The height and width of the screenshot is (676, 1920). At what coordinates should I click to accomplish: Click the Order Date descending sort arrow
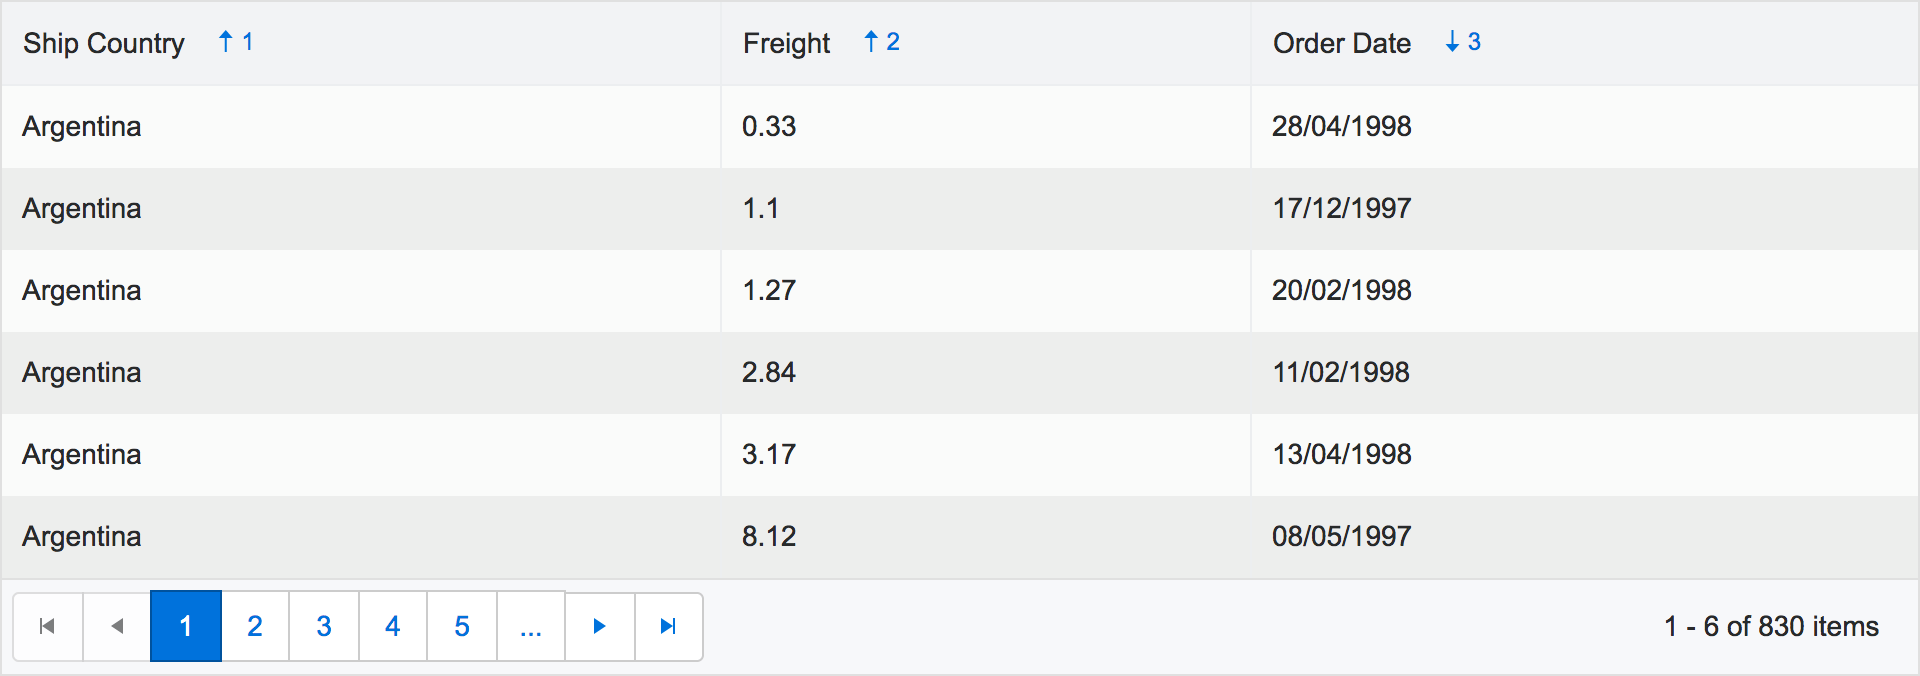coord(1452,42)
